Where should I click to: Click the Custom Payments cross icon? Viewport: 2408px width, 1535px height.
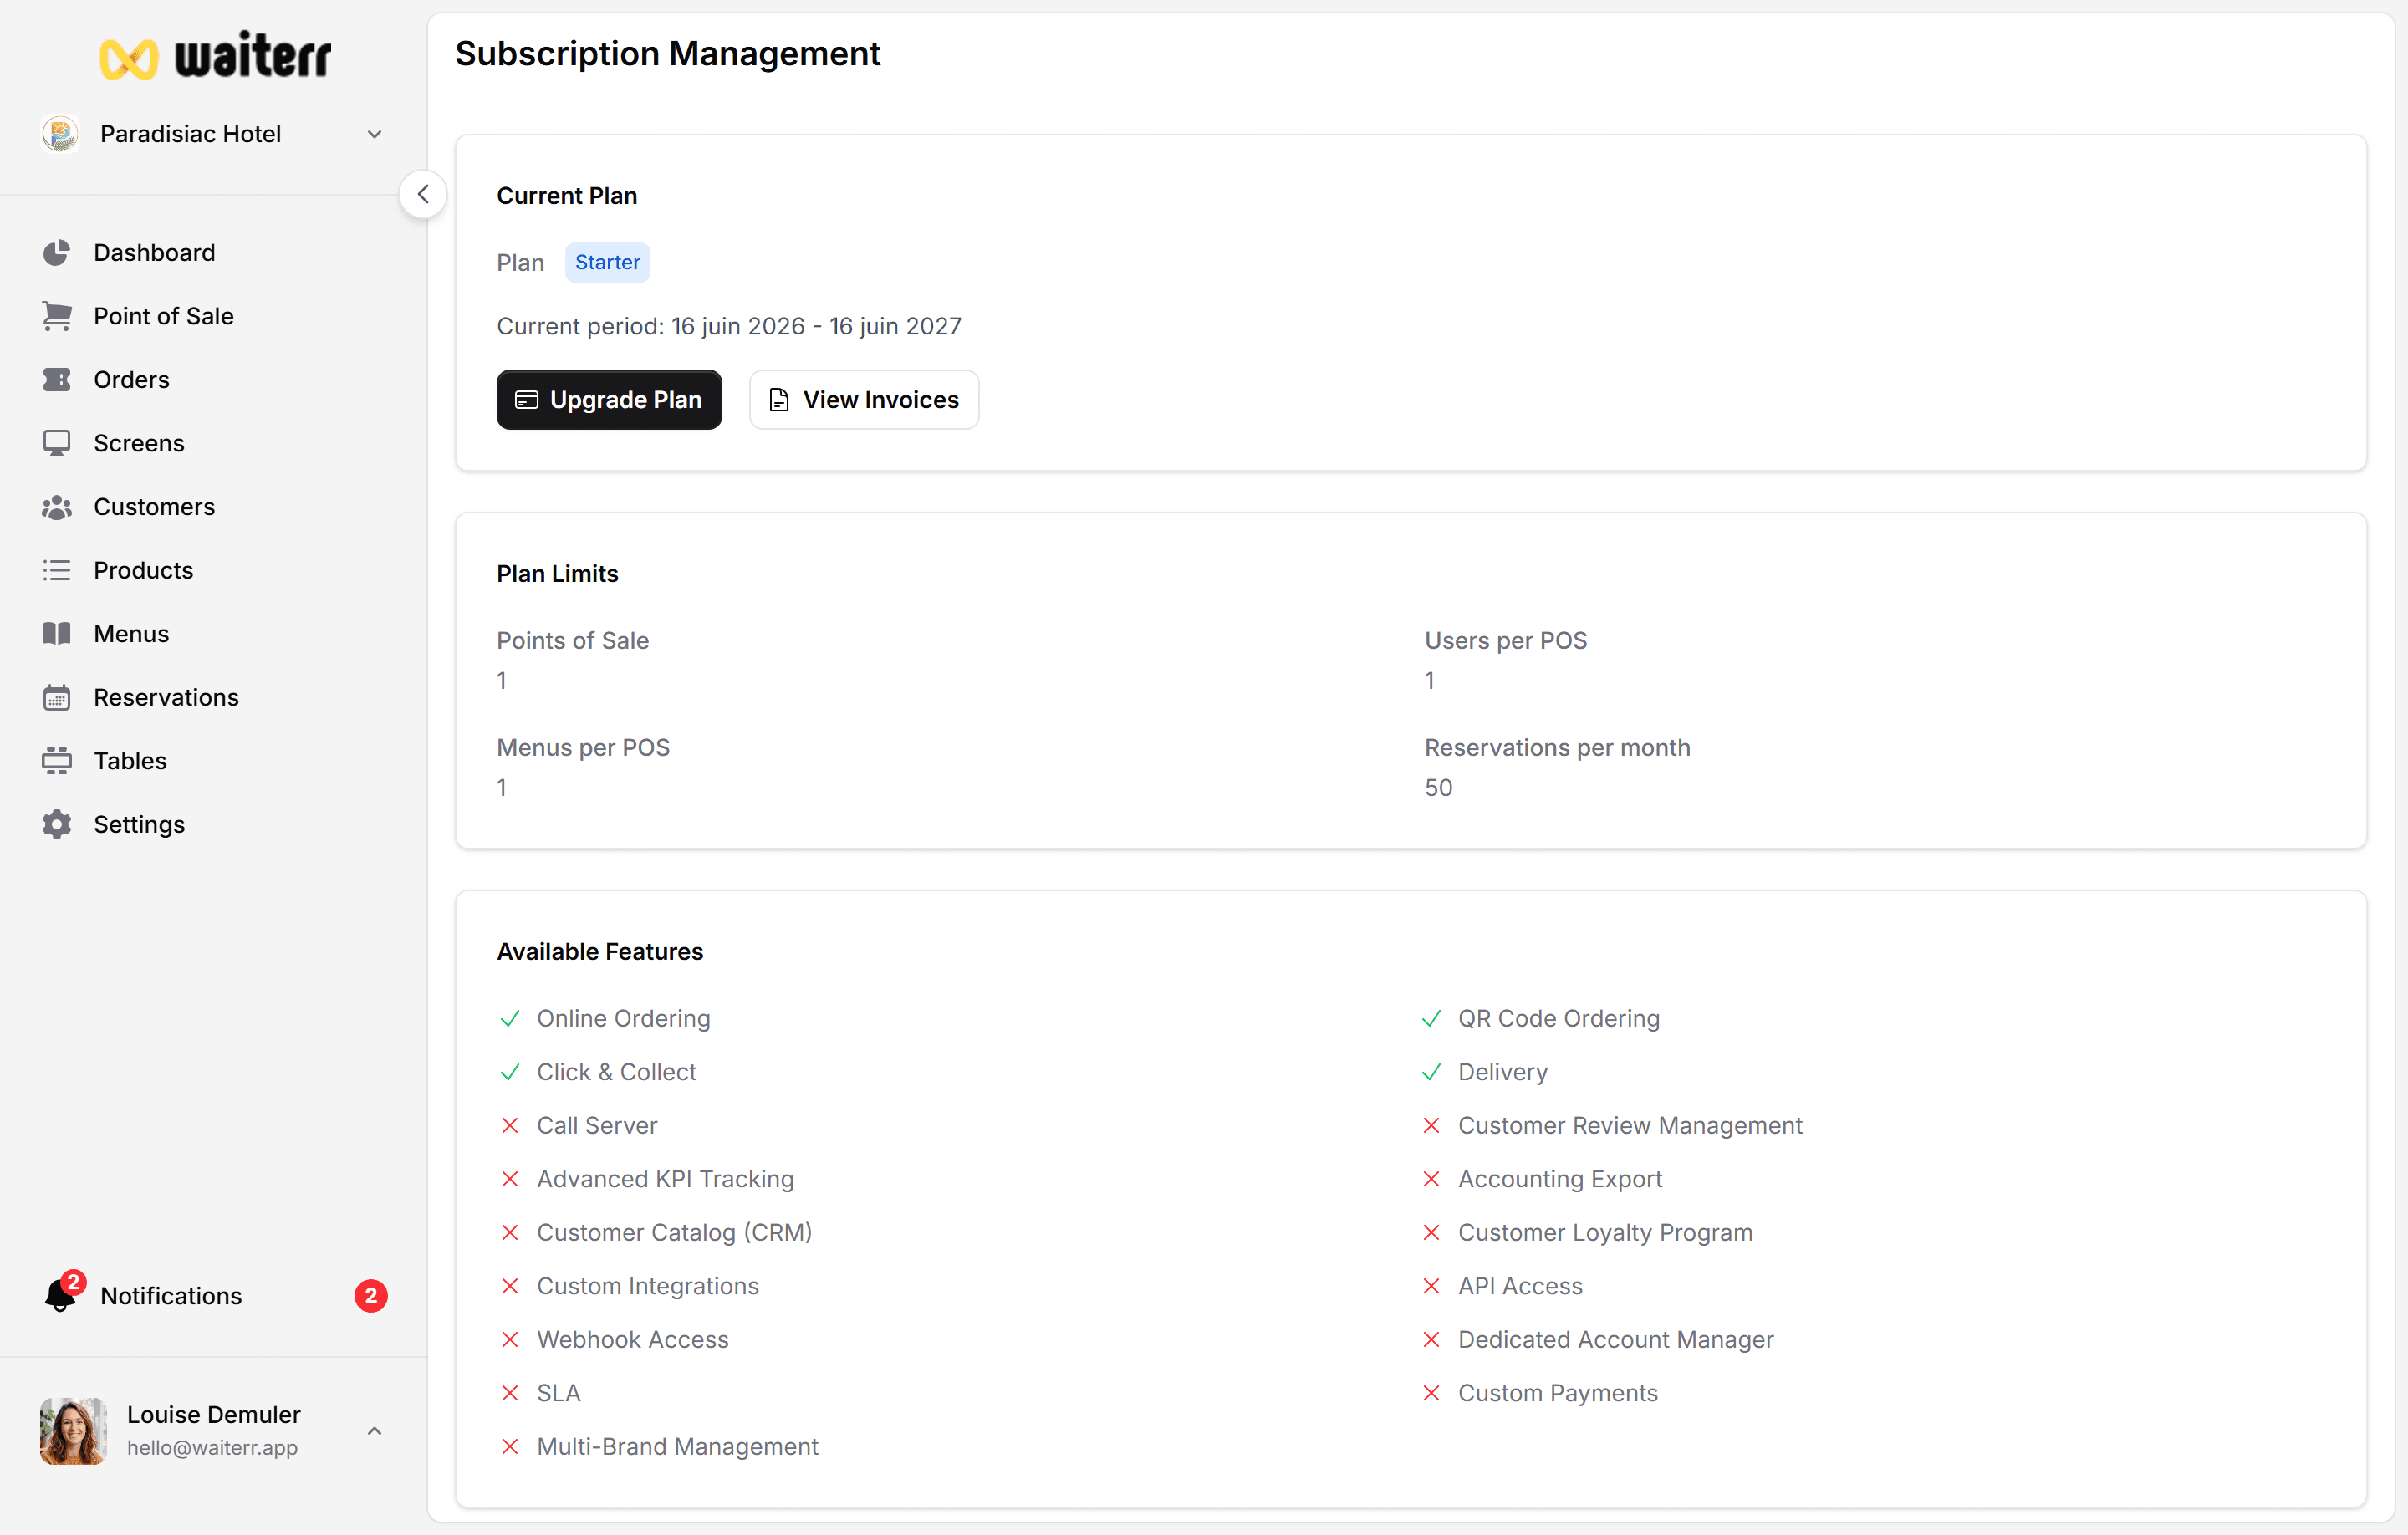coord(1431,1393)
